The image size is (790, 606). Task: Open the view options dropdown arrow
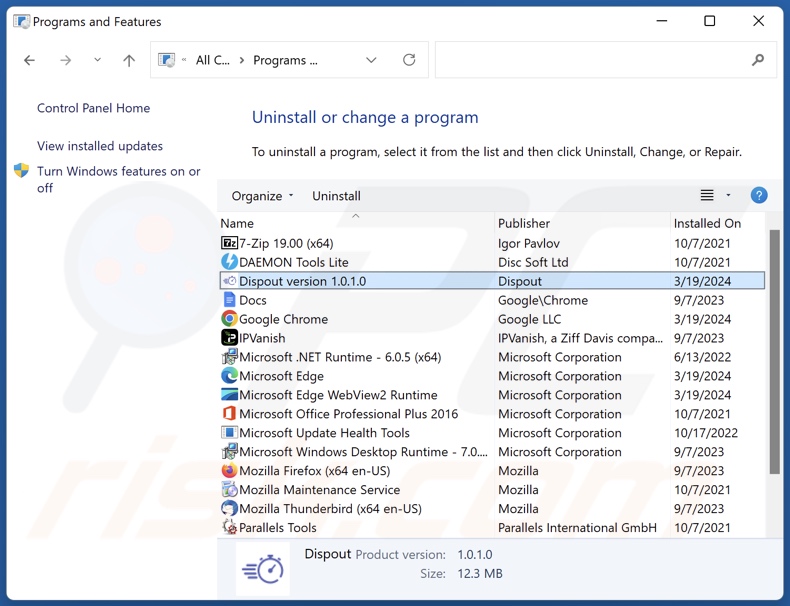(728, 195)
